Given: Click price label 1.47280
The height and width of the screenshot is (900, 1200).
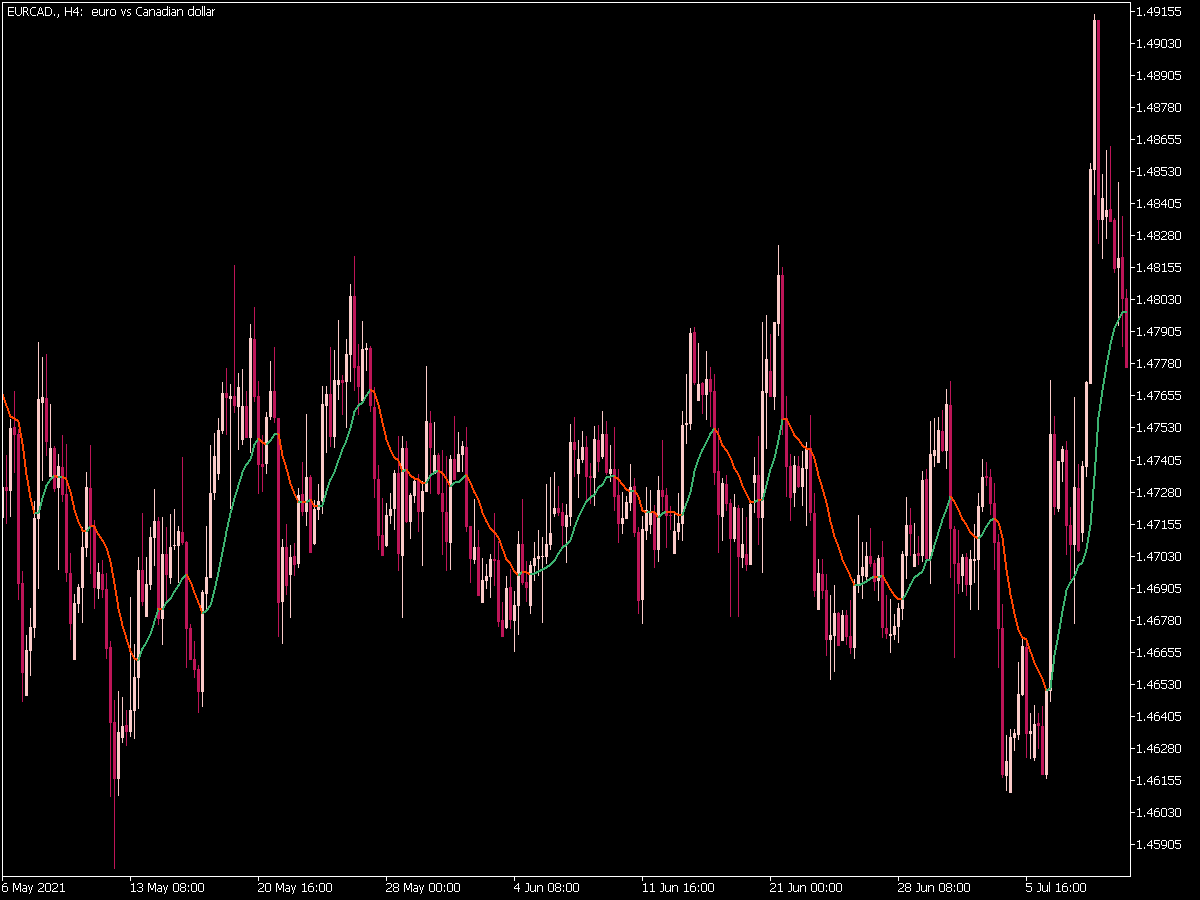Looking at the screenshot, I should (1160, 492).
